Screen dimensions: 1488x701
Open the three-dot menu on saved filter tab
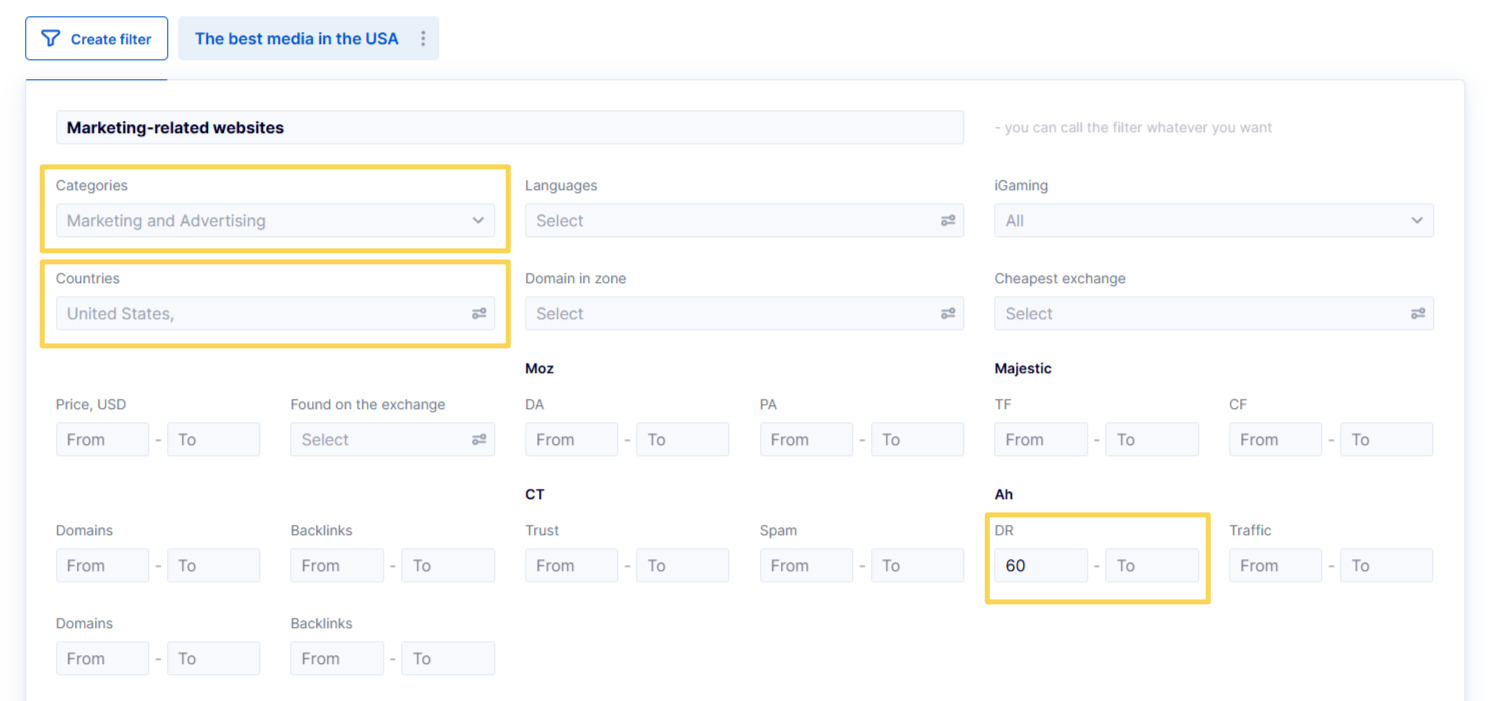pos(423,39)
